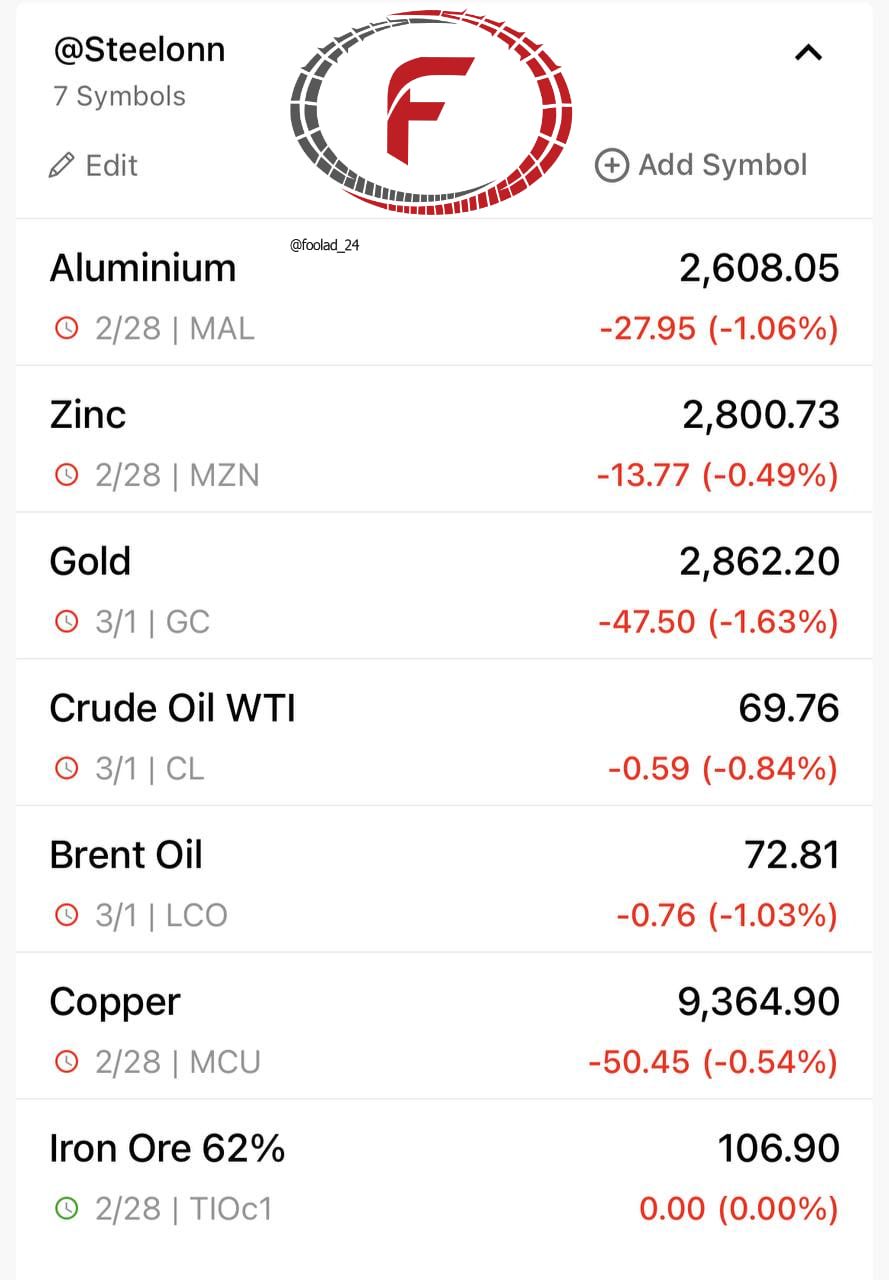Click the Edit text label
Screen dimensions: 889x1280
(x=112, y=165)
